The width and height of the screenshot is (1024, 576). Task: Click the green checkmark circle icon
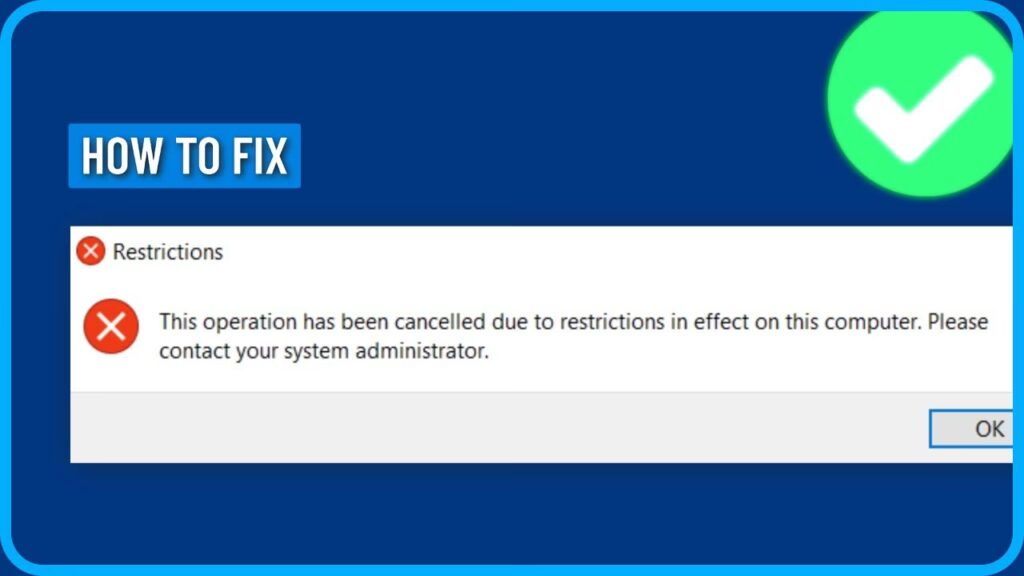pyautogui.click(x=922, y=101)
